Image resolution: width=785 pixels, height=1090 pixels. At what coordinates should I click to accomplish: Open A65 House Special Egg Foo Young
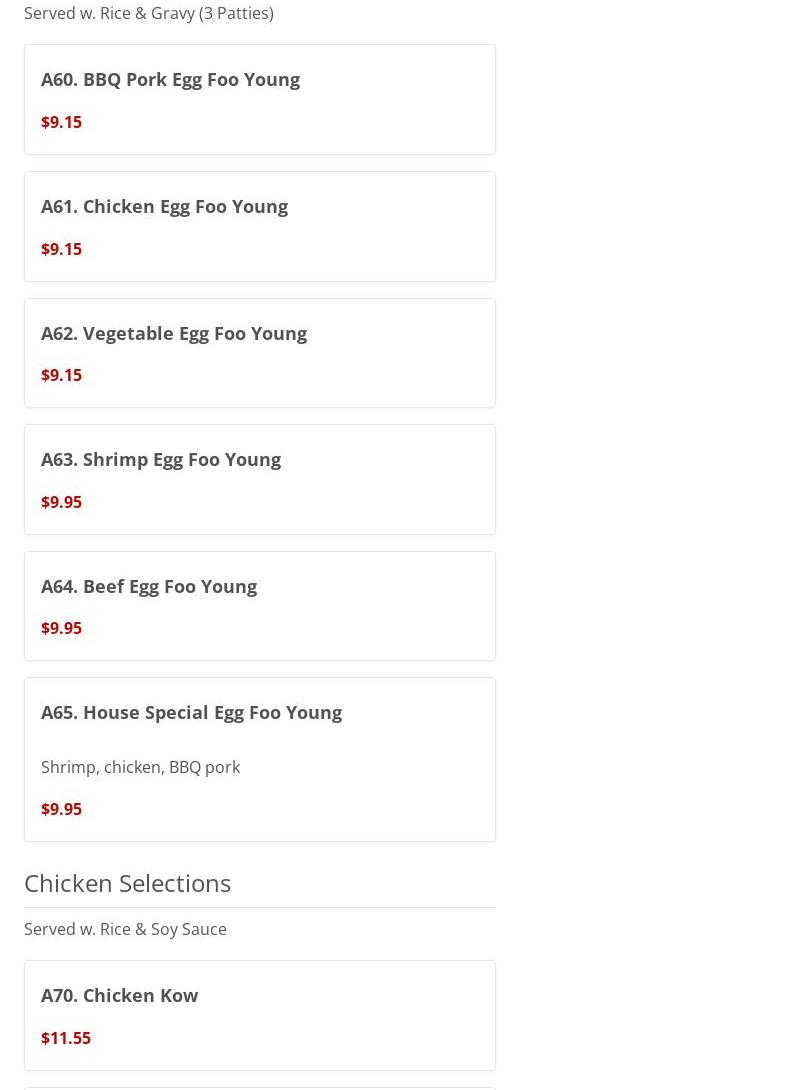pyautogui.click(x=191, y=712)
